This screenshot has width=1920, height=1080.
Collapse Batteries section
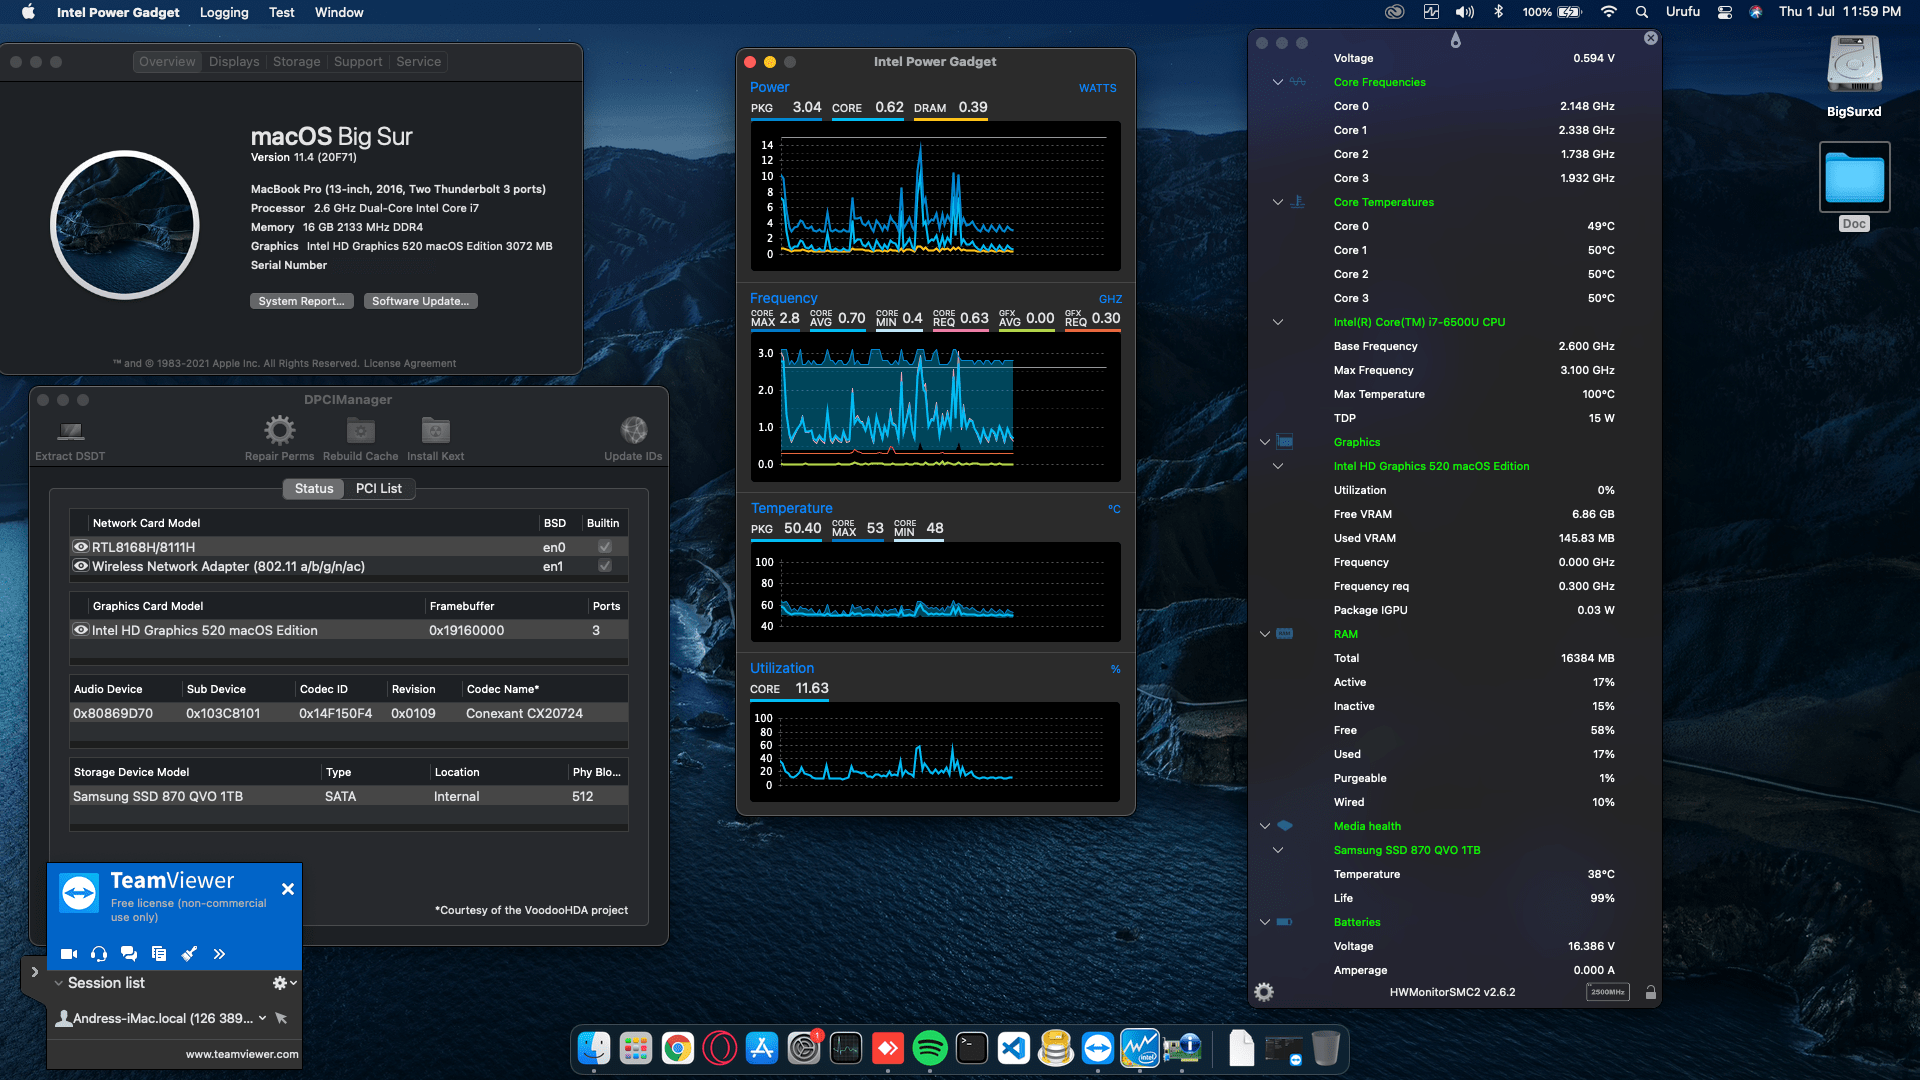click(1265, 922)
